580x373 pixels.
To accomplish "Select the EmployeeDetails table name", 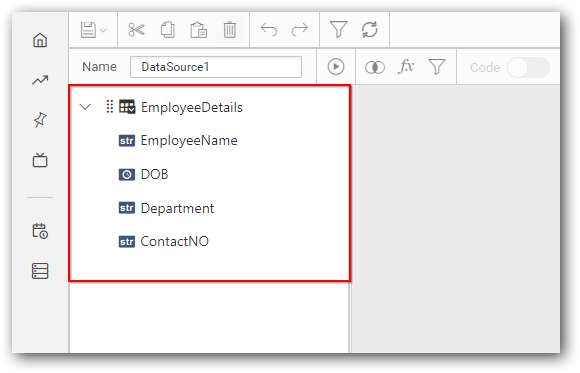I will tap(192, 108).
